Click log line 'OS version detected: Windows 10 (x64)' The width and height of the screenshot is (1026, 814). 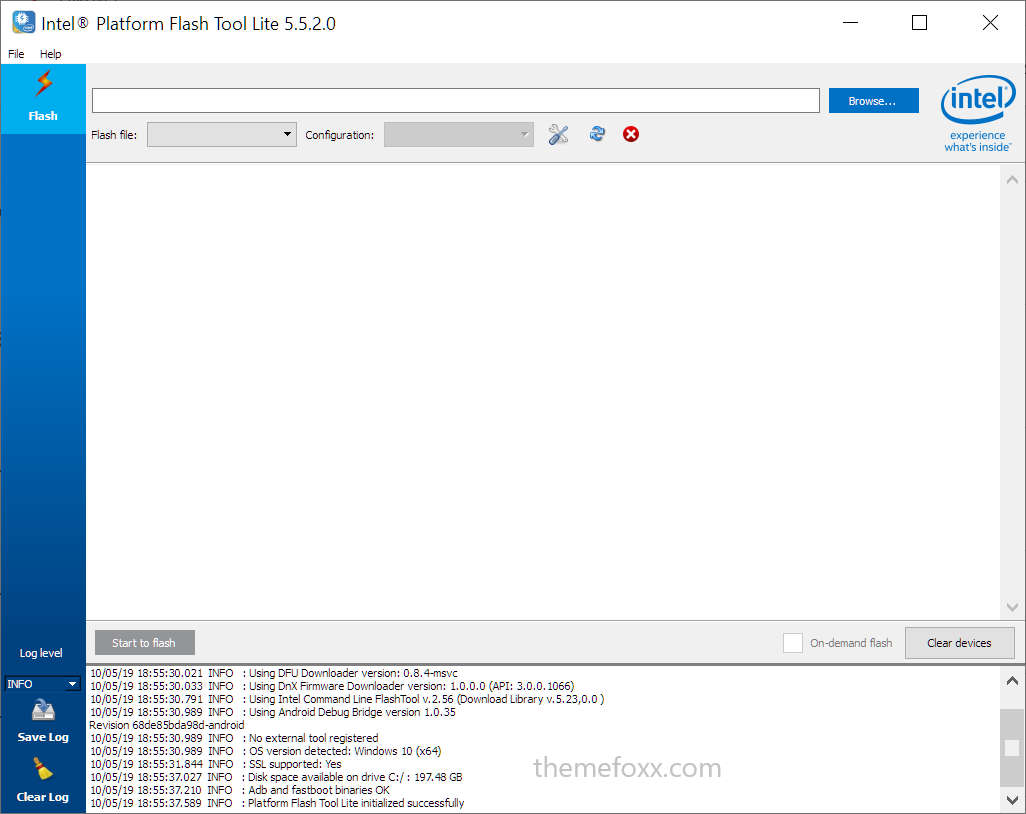[x=265, y=751]
